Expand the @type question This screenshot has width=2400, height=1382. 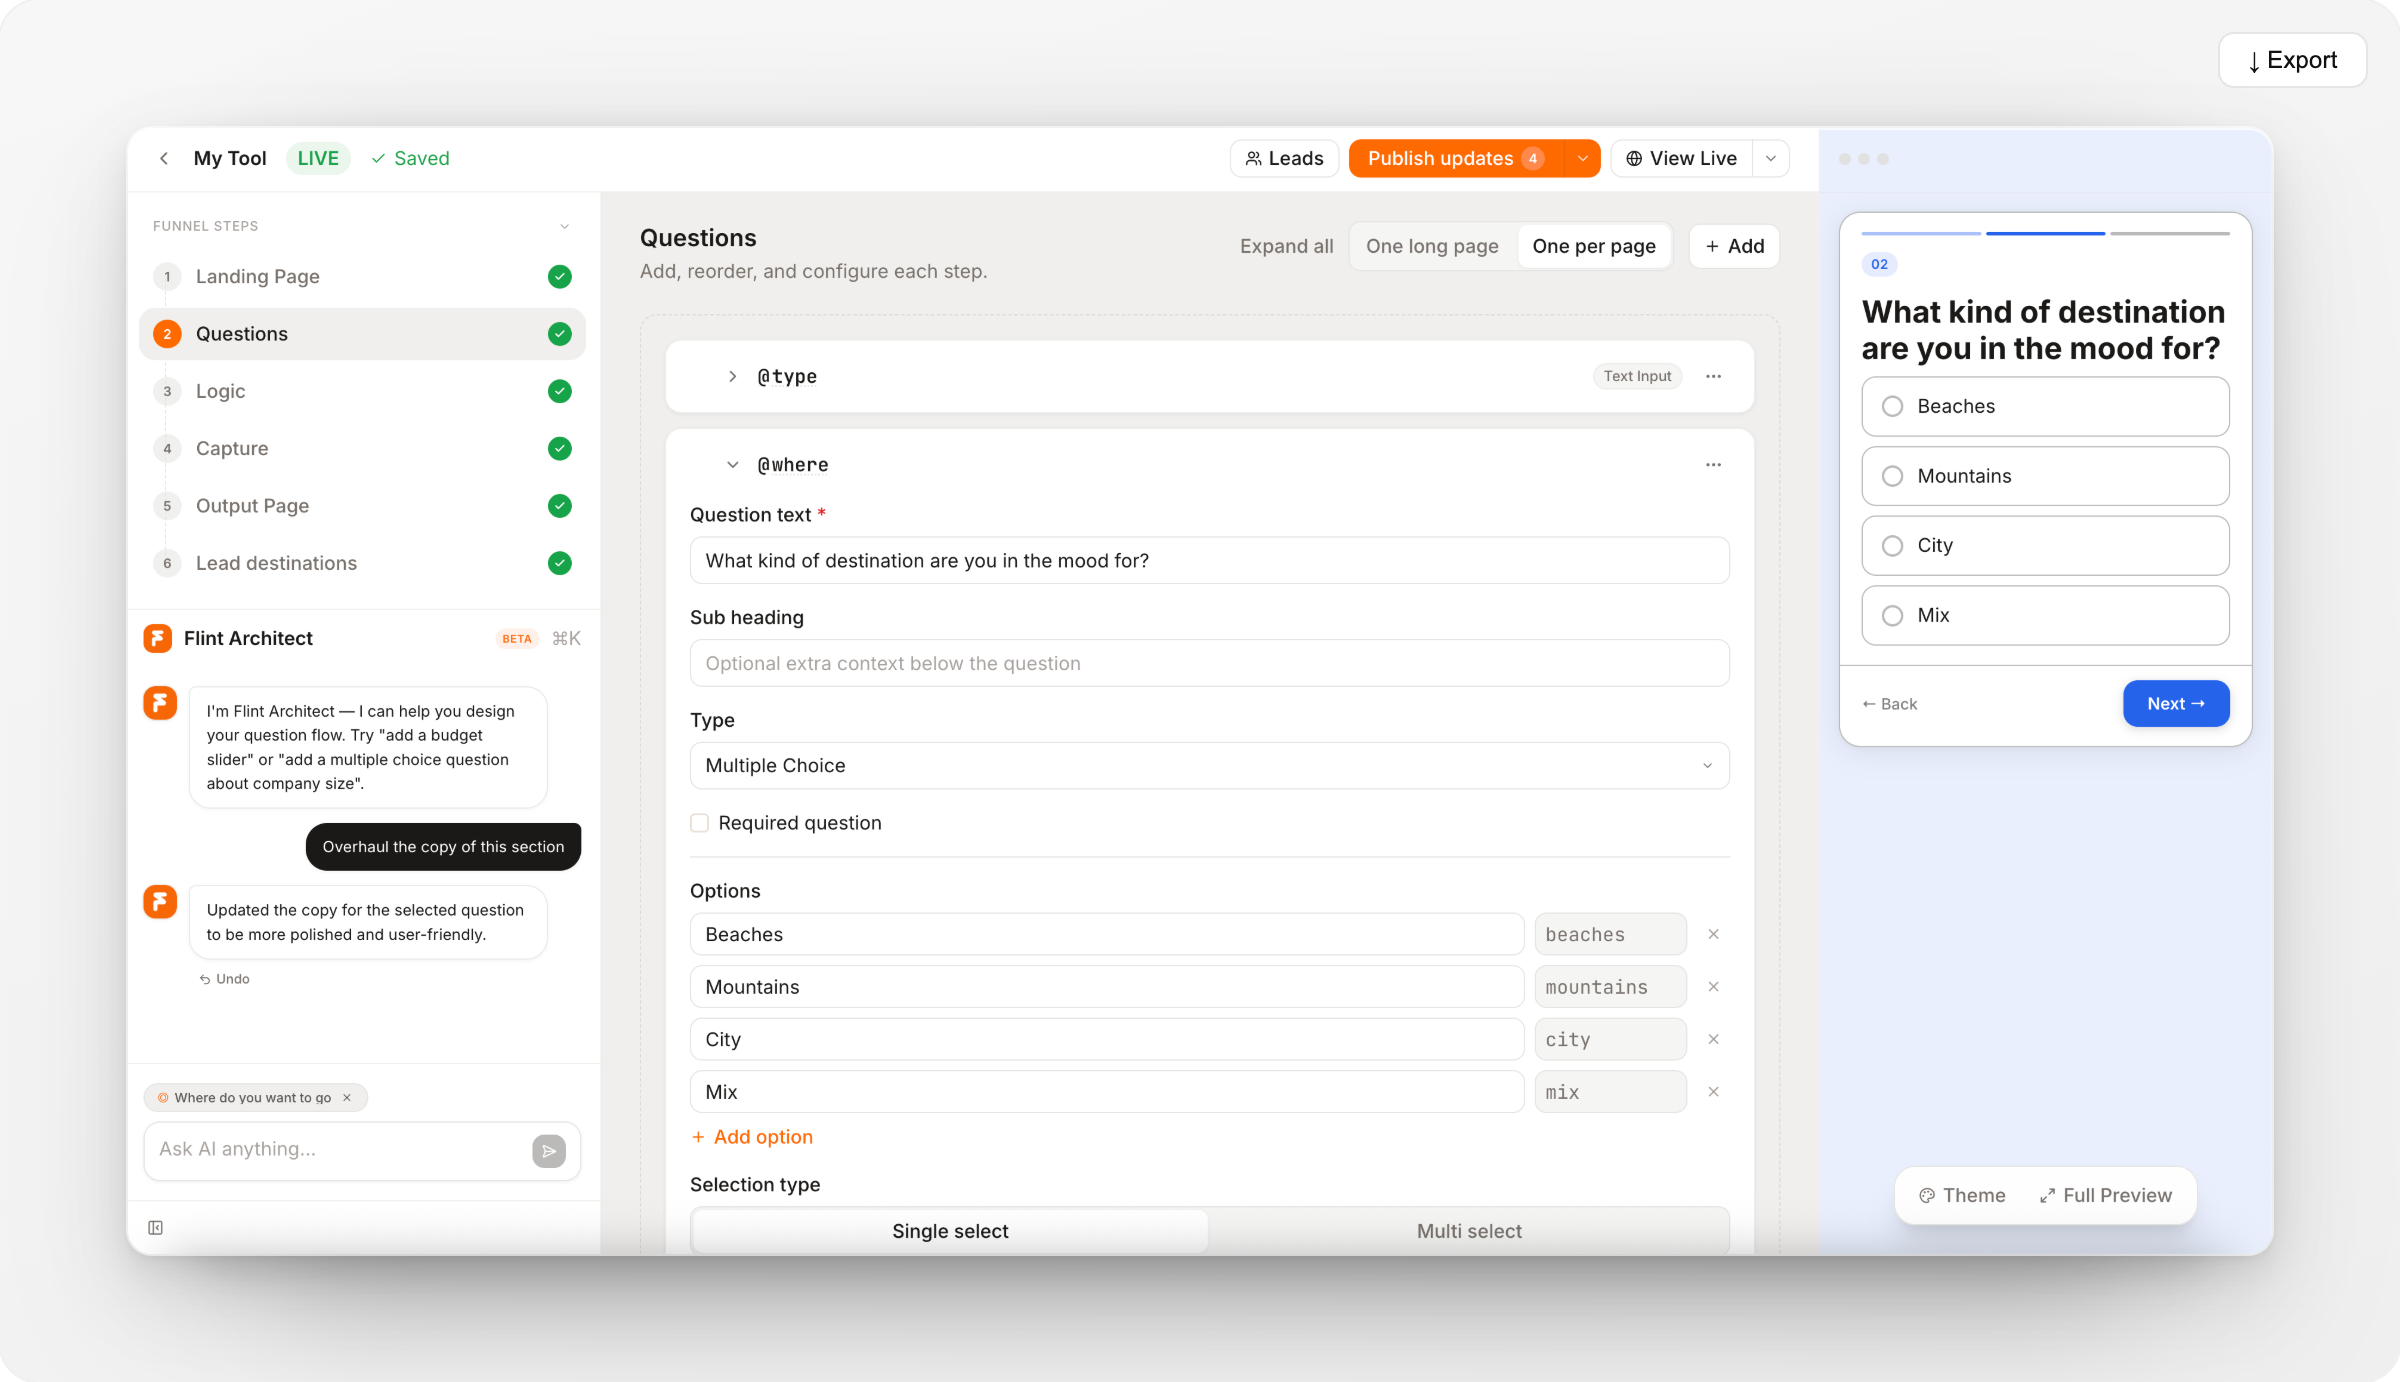pyautogui.click(x=733, y=376)
